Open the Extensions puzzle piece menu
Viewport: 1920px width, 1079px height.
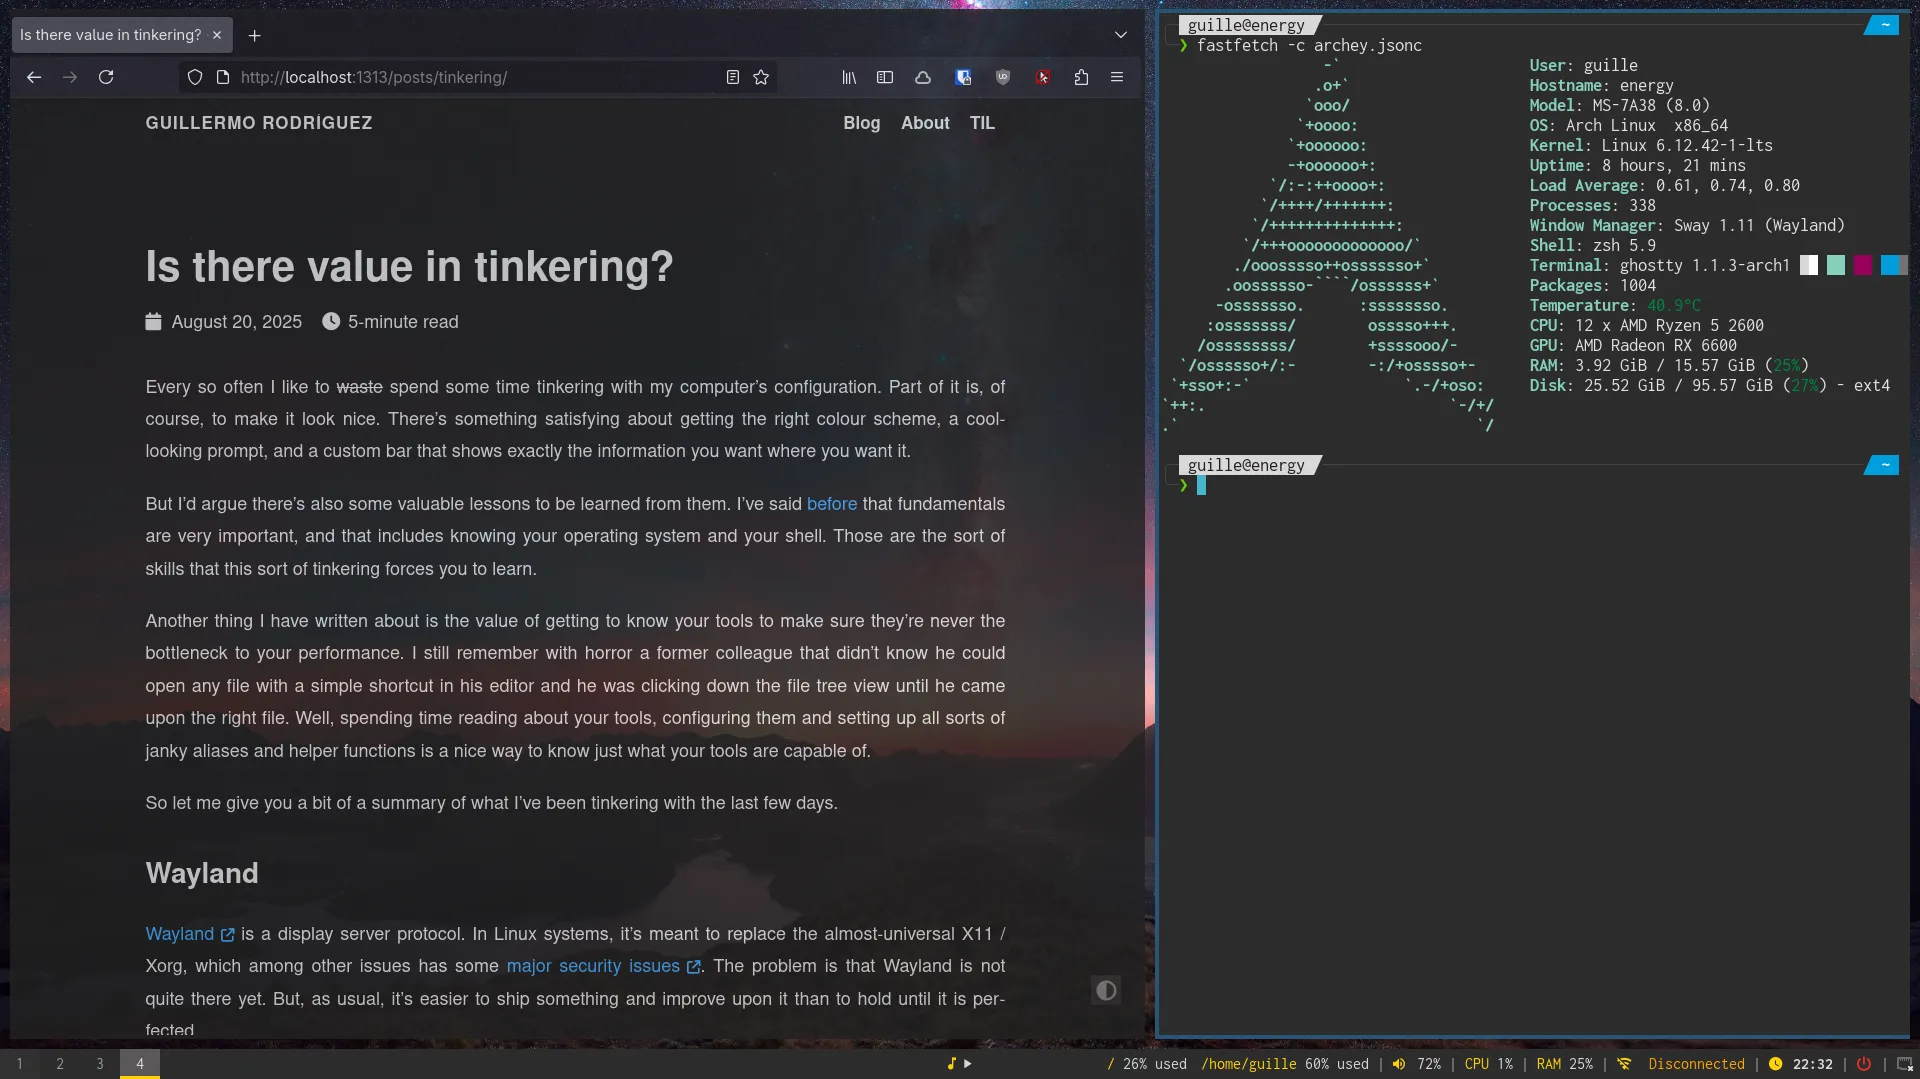pyautogui.click(x=1081, y=77)
